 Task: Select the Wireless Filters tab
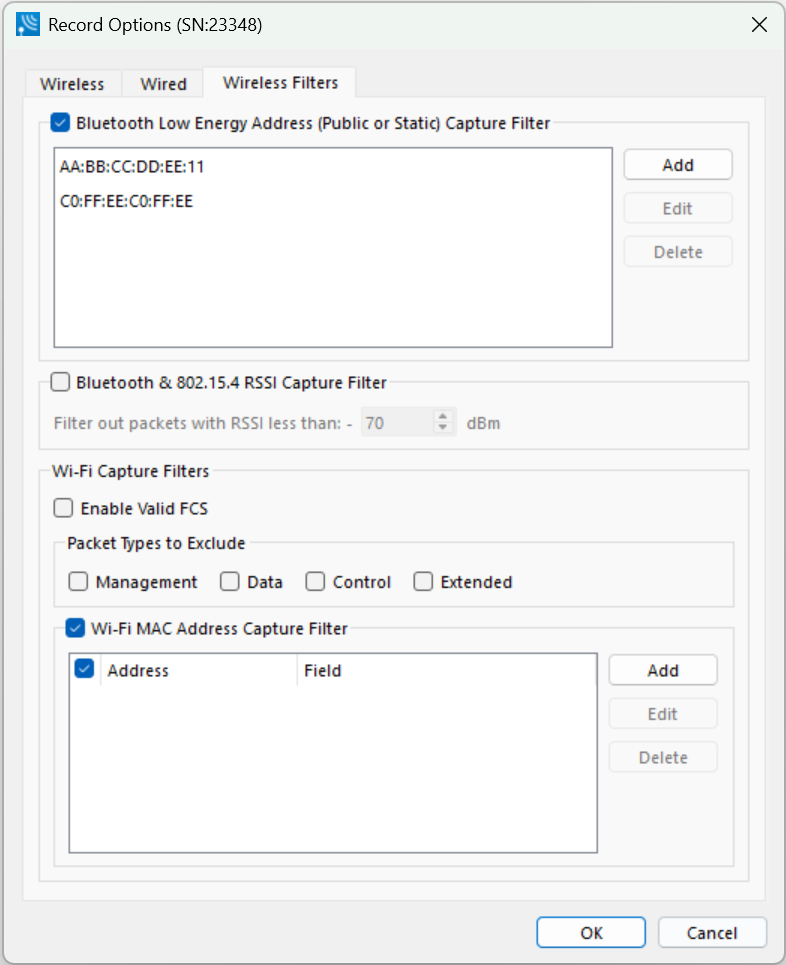point(280,82)
